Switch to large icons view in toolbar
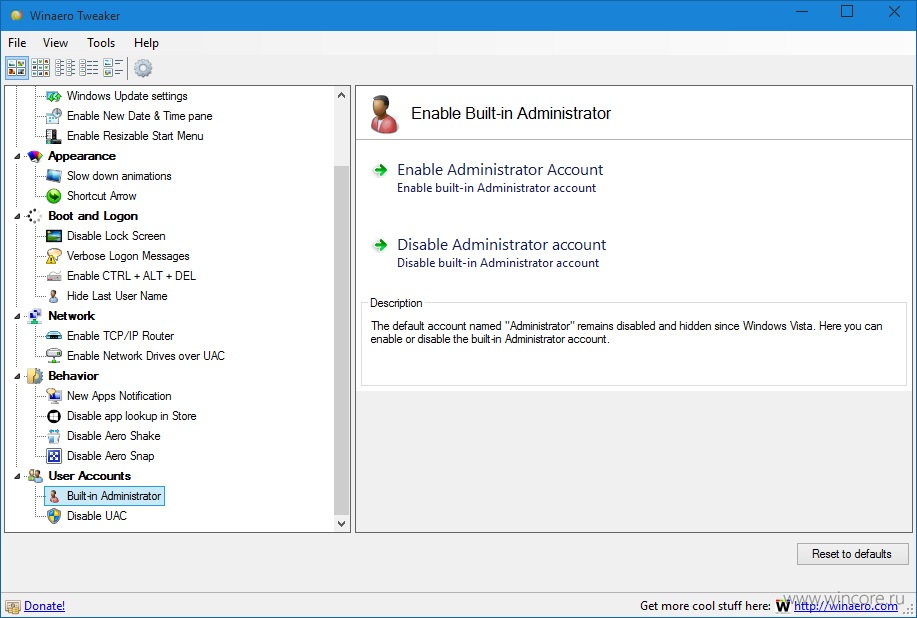Image resolution: width=917 pixels, height=618 pixels. coord(16,68)
